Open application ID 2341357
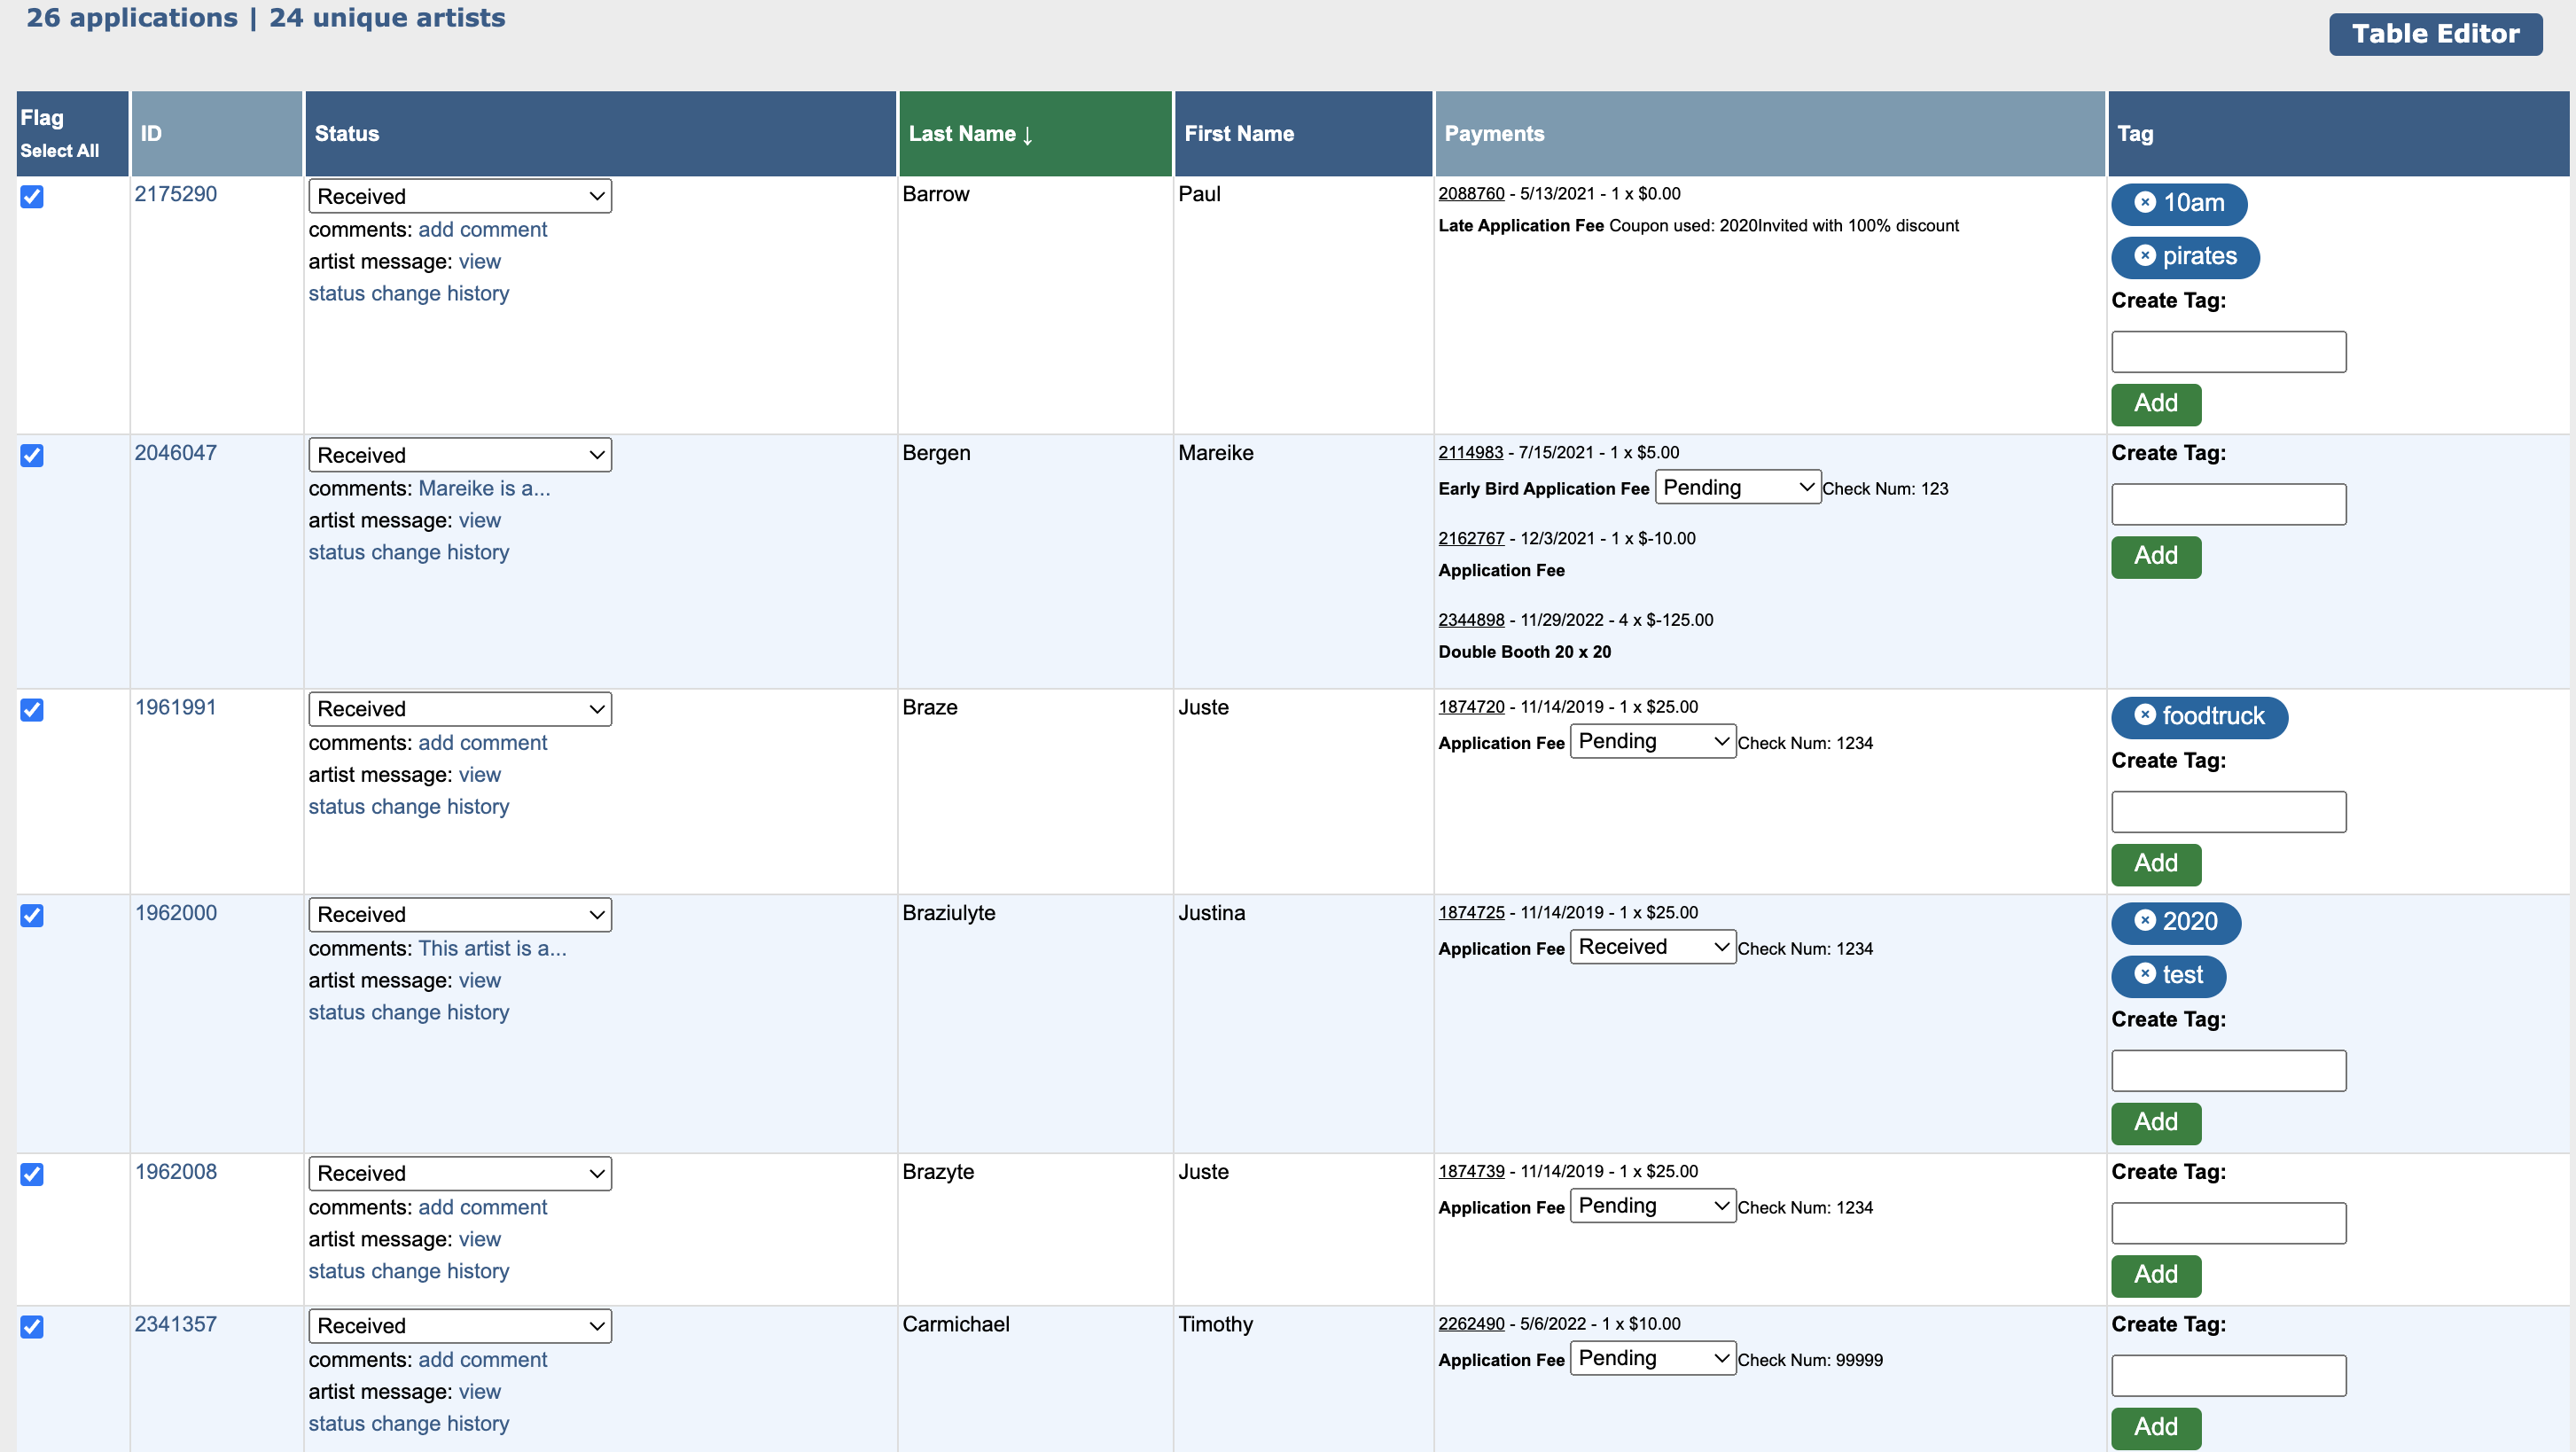Image resolution: width=2576 pixels, height=1452 pixels. pos(175,1324)
